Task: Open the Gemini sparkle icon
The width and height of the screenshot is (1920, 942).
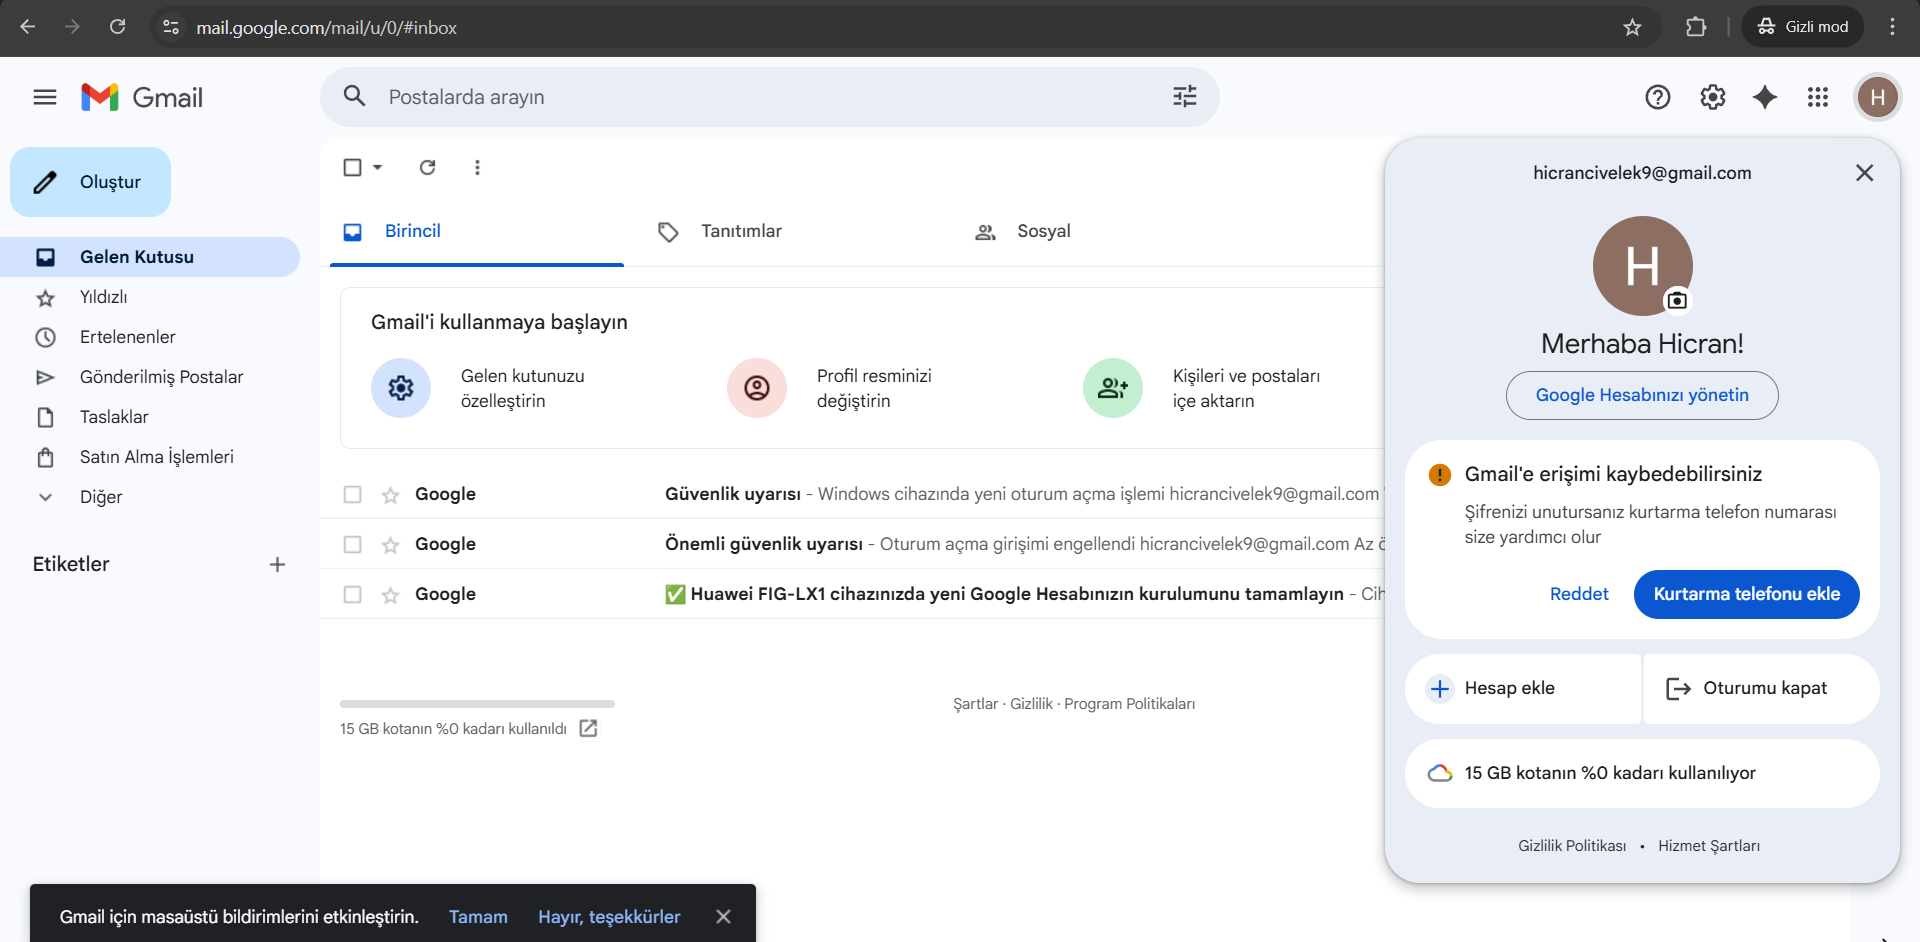Action: point(1765,97)
